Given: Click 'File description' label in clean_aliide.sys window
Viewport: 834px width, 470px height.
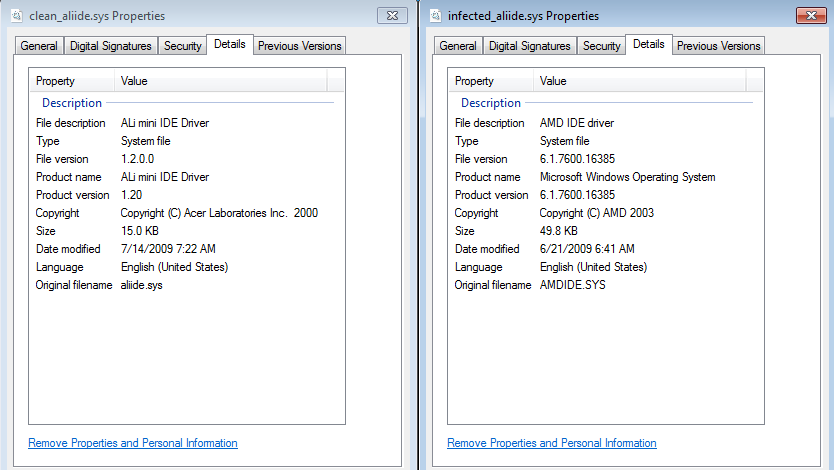Looking at the screenshot, I should tap(71, 123).
